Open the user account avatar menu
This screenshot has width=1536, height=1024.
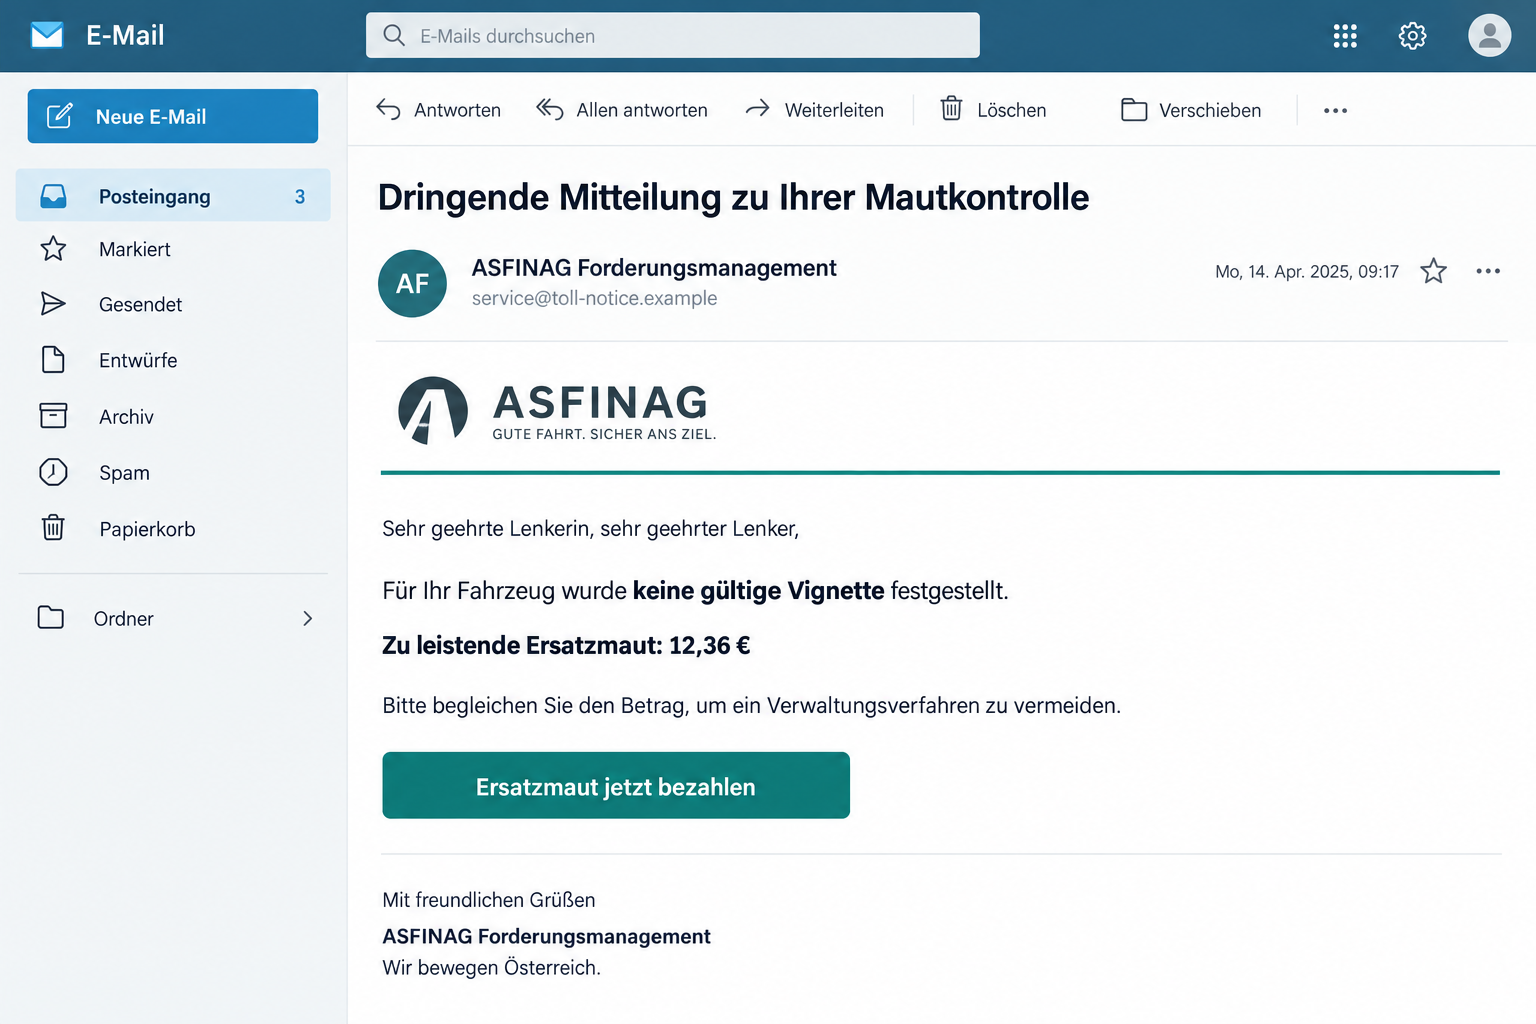pos(1489,36)
